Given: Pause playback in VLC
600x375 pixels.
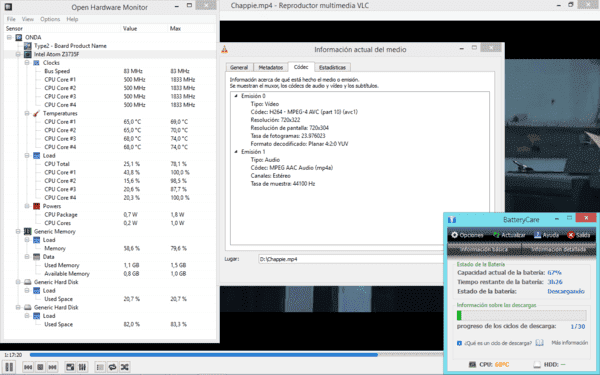Looking at the screenshot, I should point(9,367).
